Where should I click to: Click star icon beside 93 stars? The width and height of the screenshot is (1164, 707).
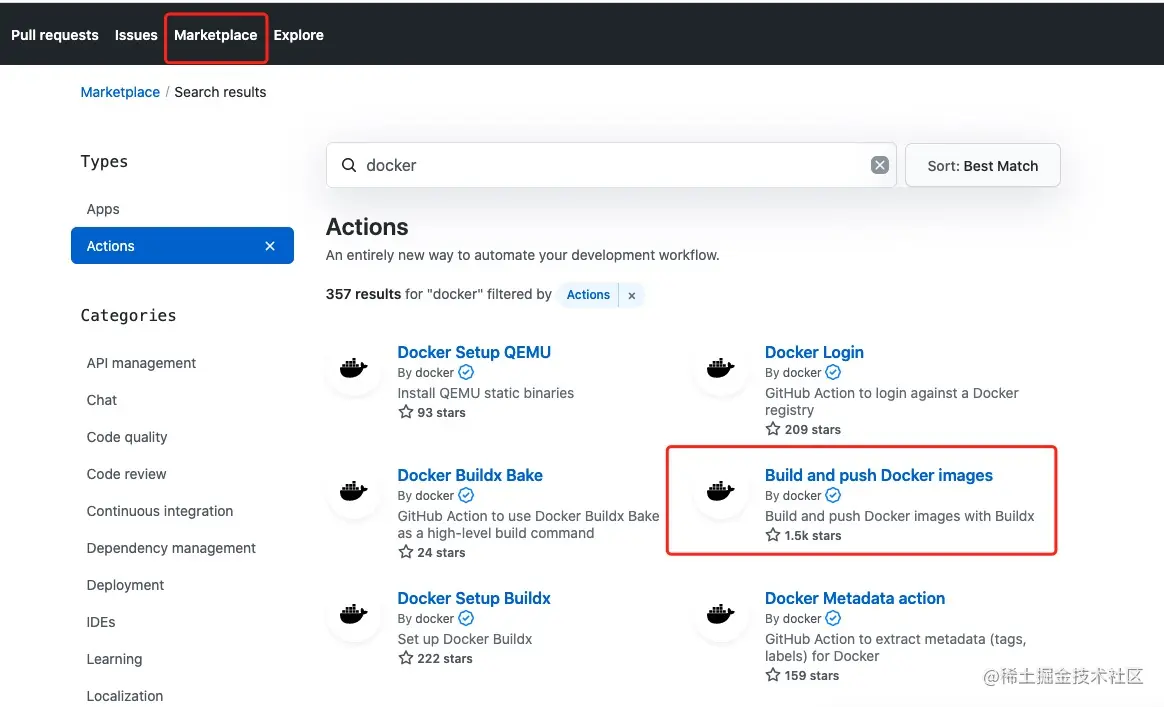click(x=405, y=411)
